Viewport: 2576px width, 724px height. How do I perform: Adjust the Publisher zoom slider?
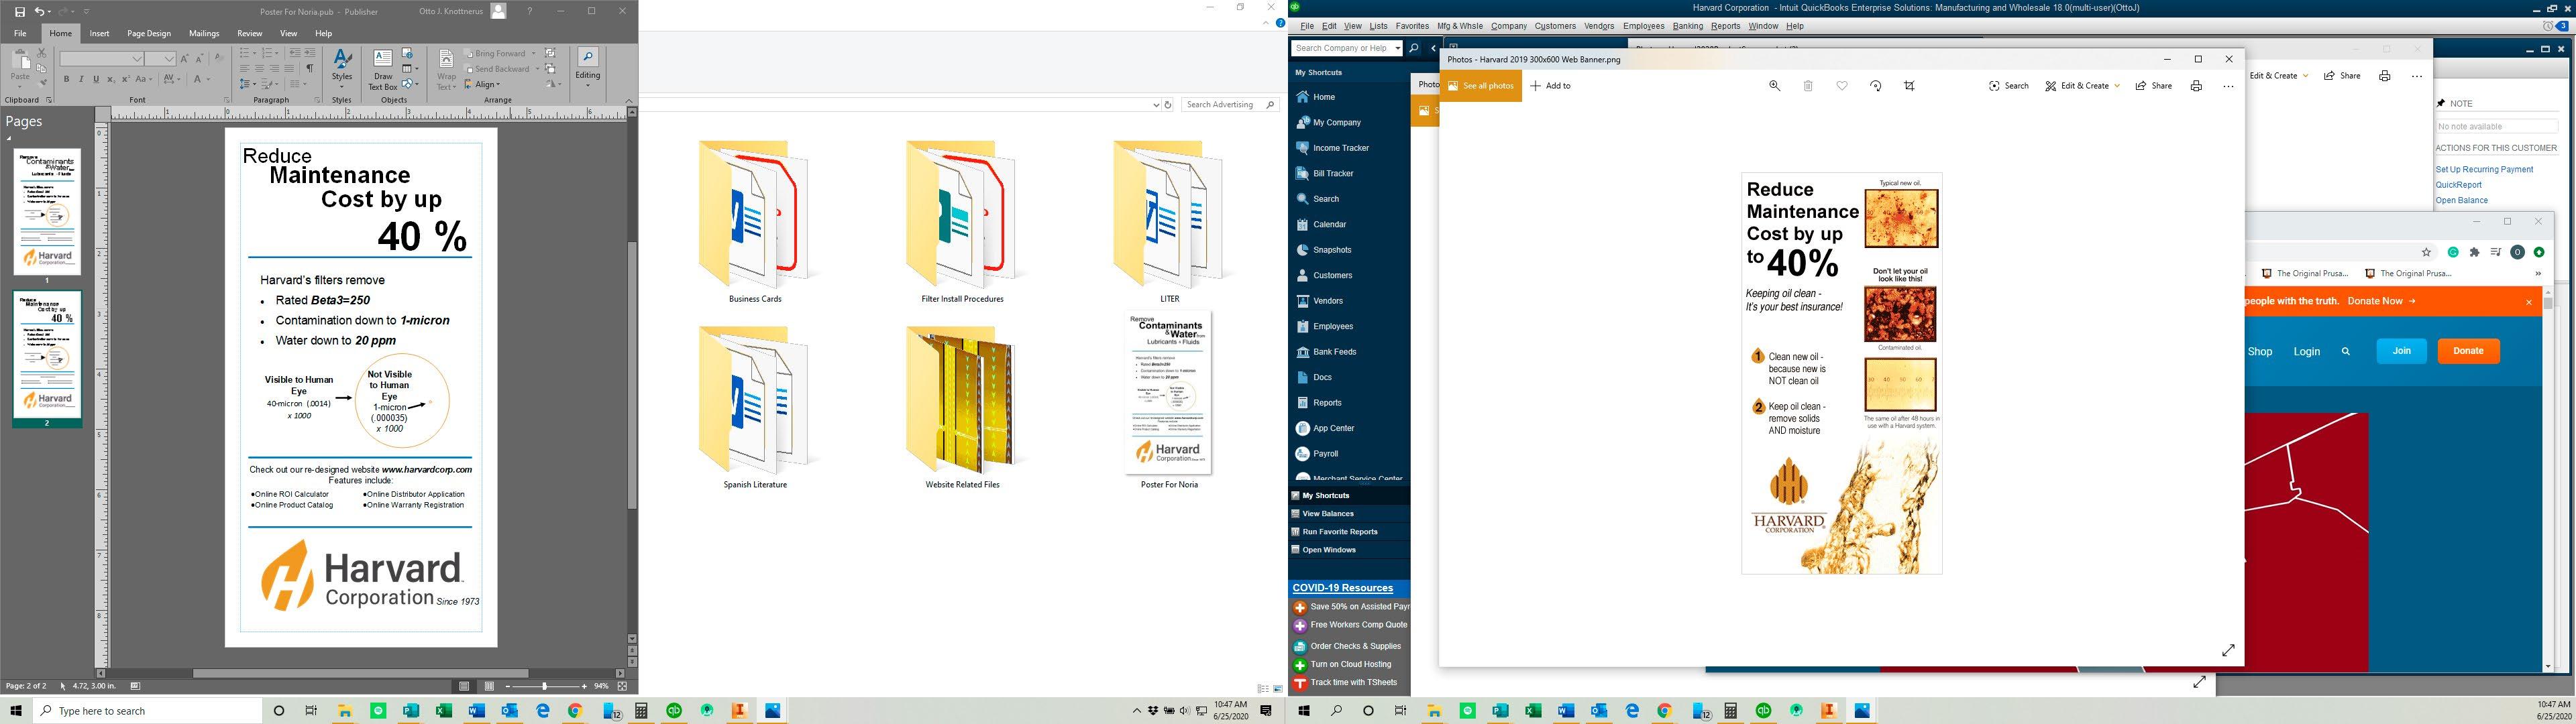(545, 687)
